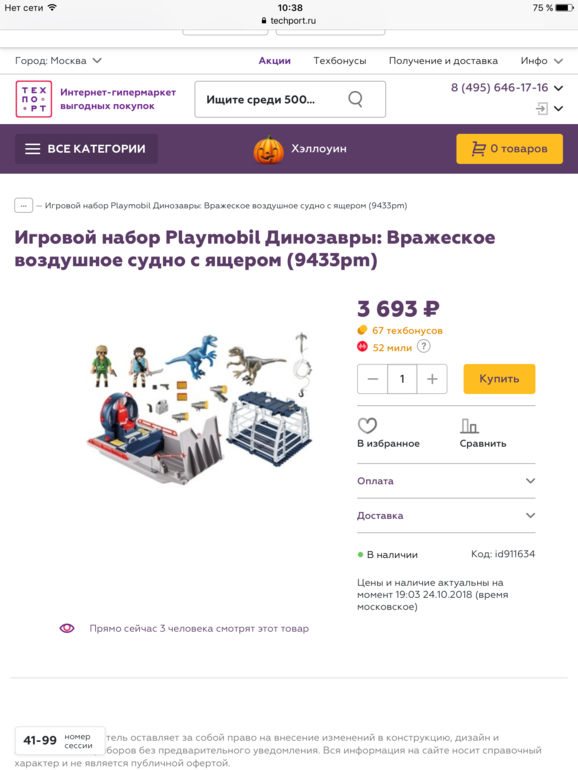Open the breadcrumb ellipsis button
The height and width of the screenshot is (770, 578).
24,205
